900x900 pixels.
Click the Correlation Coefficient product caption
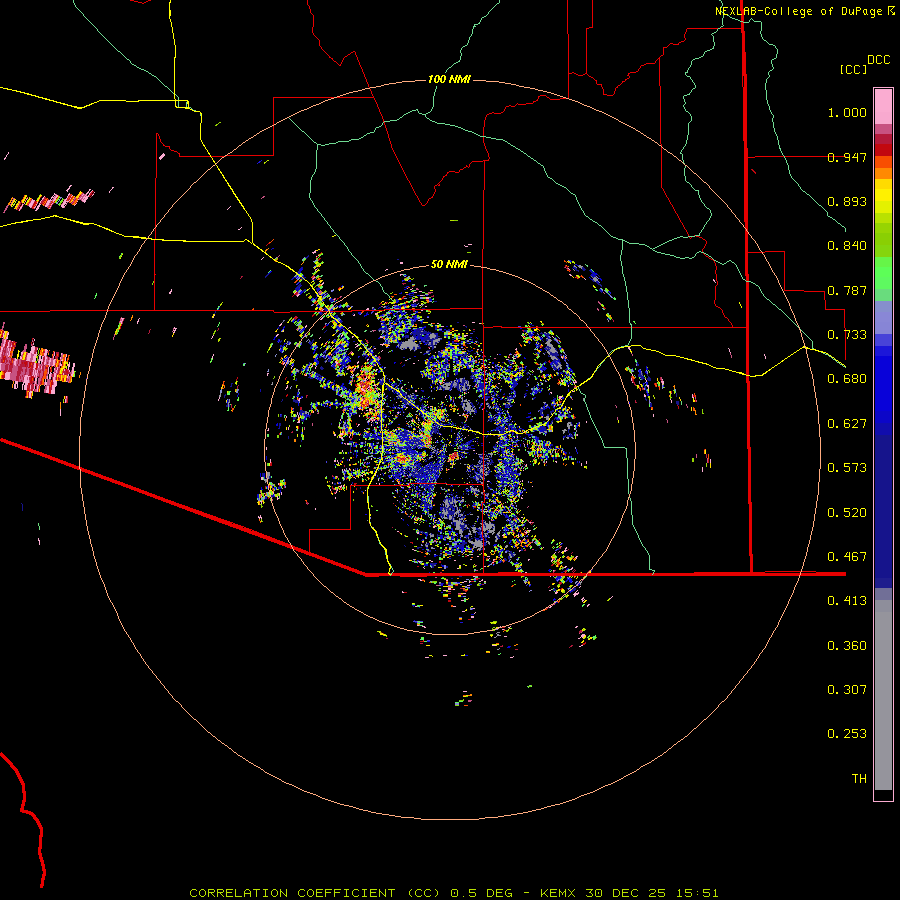(x=453, y=893)
